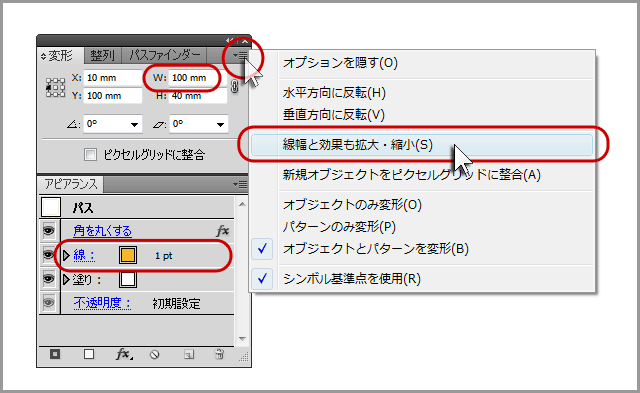Clear appearance using the no-symbol icon

tap(154, 355)
